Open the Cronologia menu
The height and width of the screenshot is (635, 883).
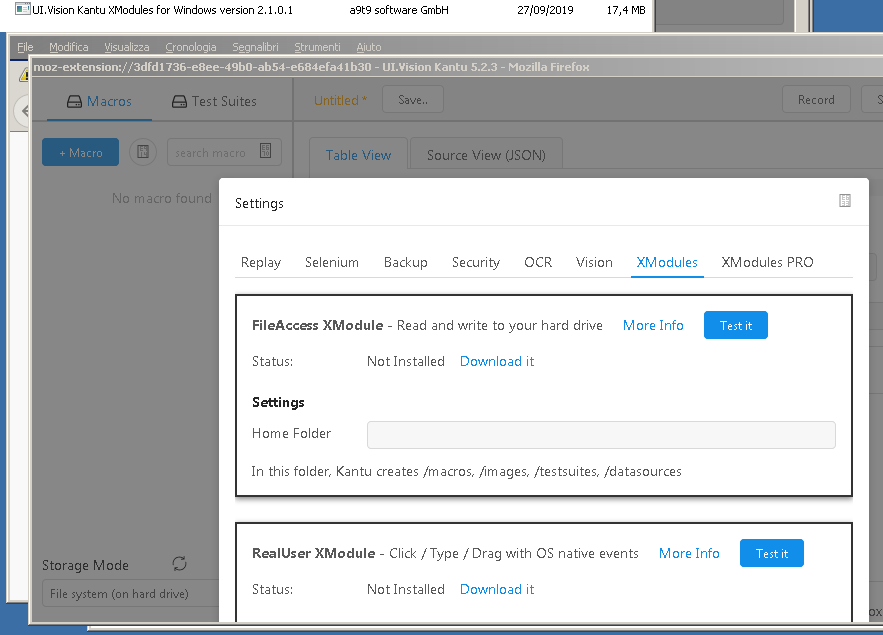191,47
